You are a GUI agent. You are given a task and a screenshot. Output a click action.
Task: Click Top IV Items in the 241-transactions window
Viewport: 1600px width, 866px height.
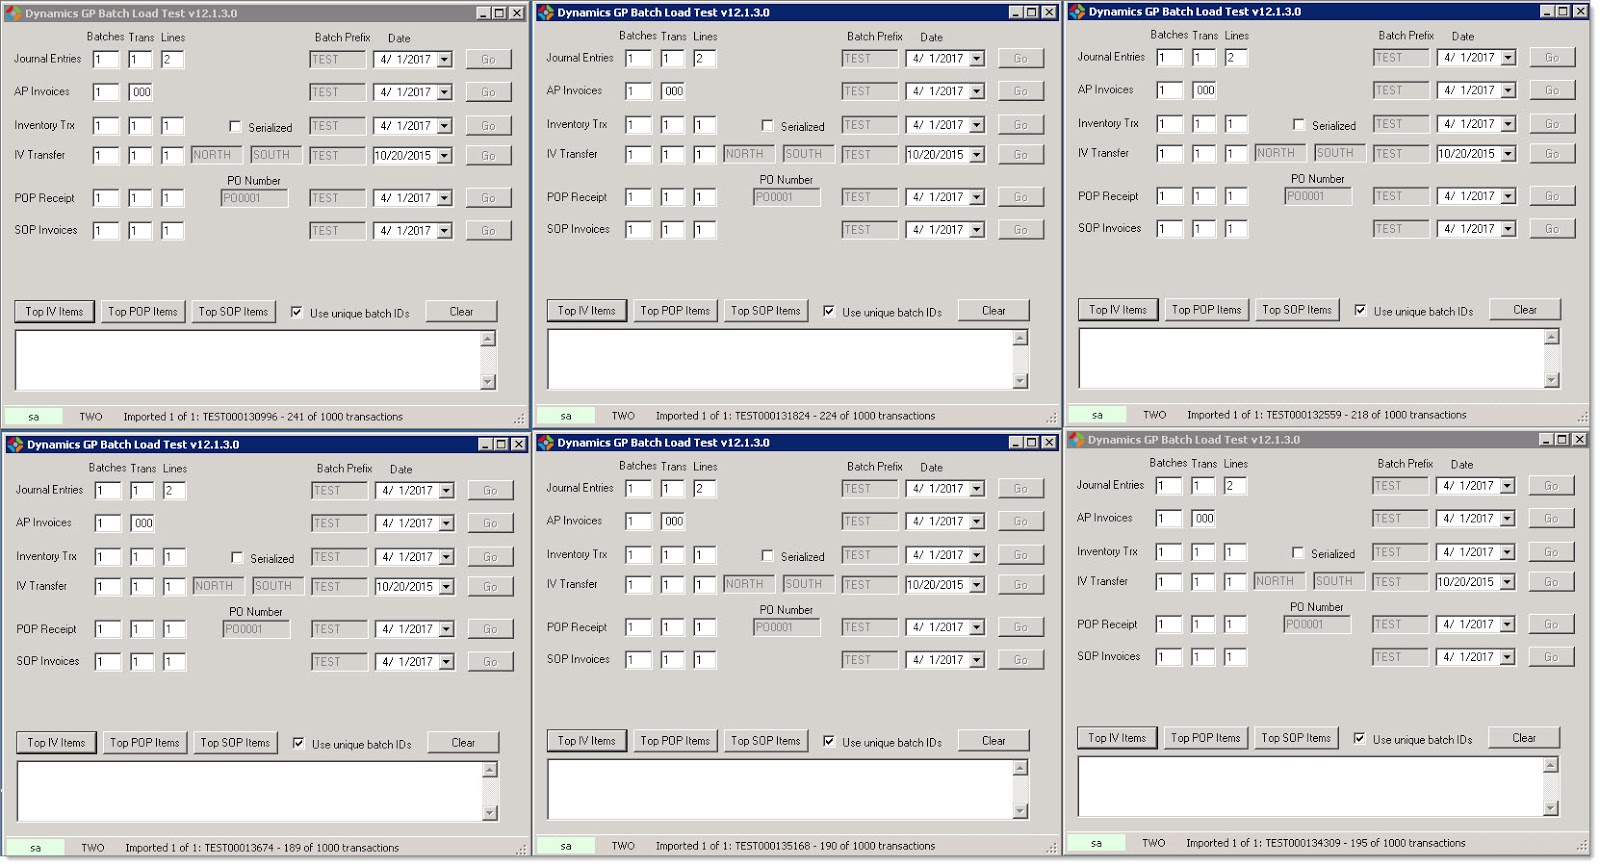[x=55, y=312]
